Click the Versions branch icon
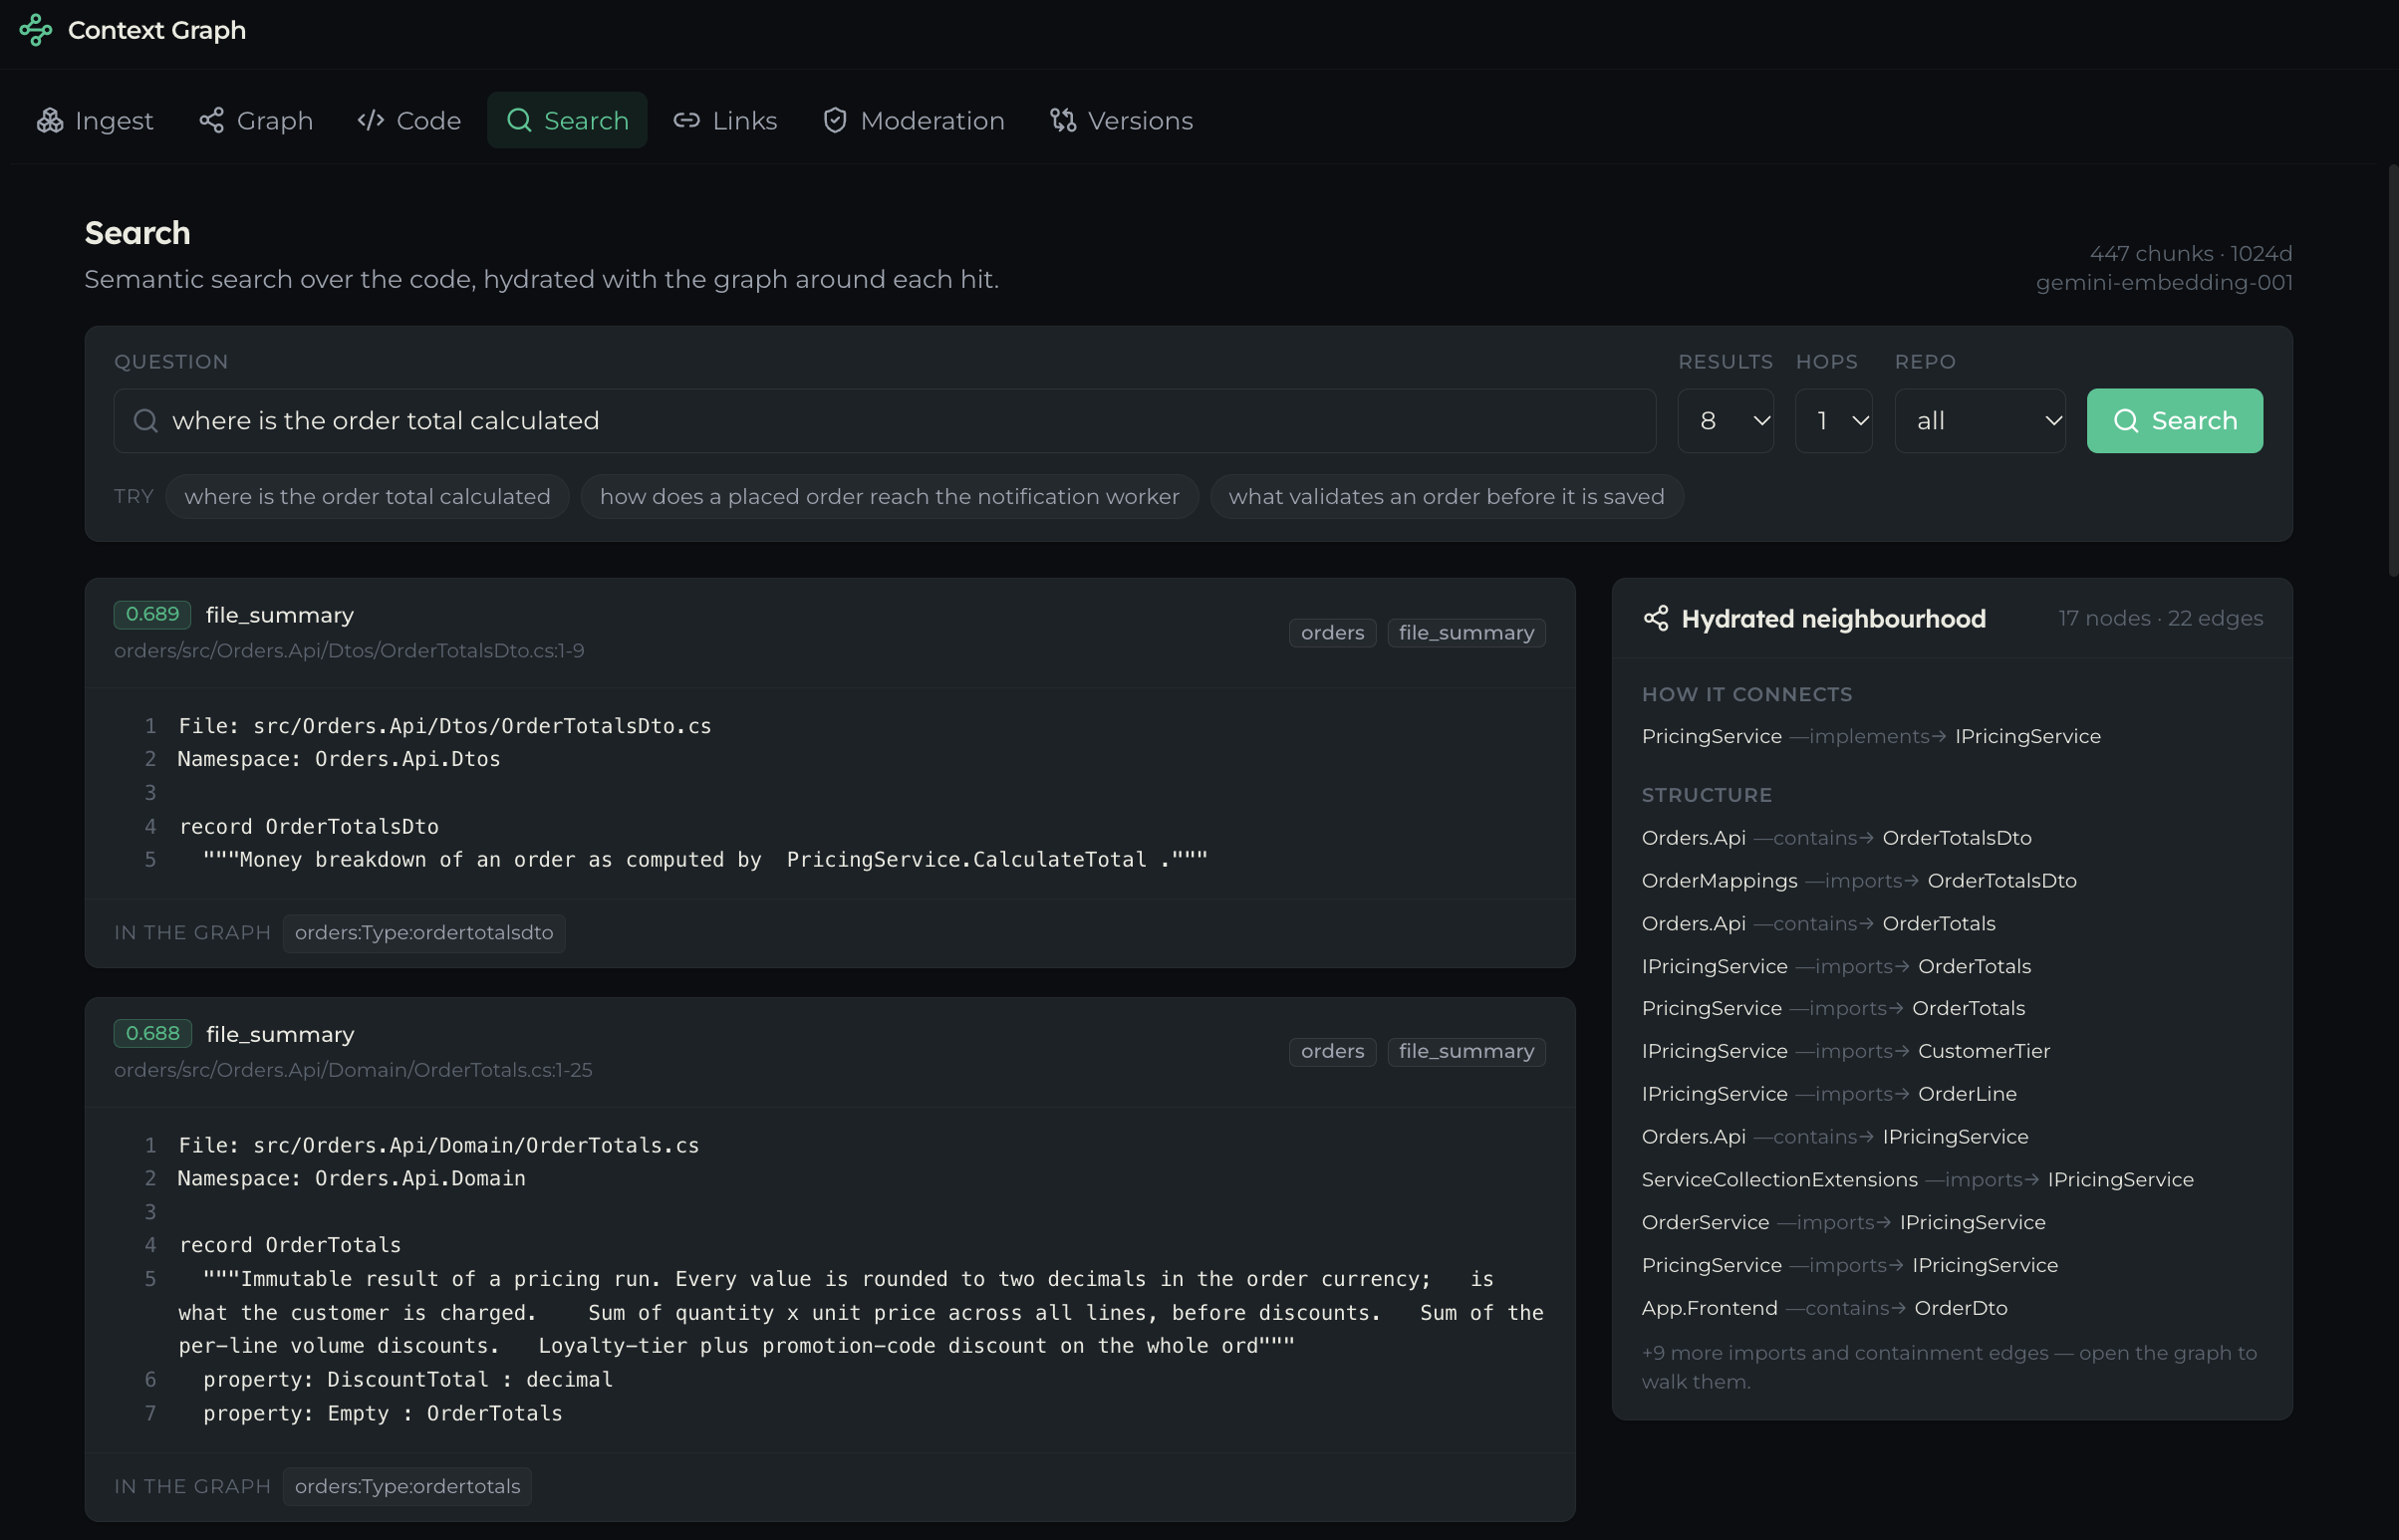The image size is (2399, 1540). tap(1063, 120)
